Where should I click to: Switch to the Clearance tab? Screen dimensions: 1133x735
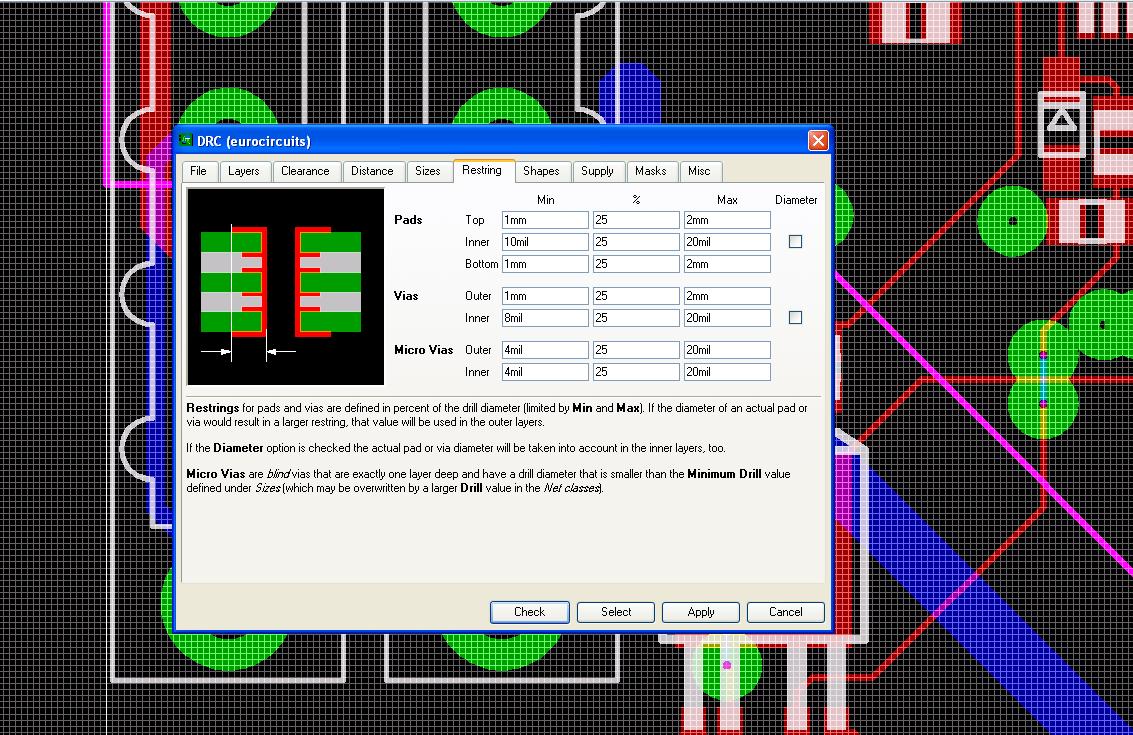(305, 171)
